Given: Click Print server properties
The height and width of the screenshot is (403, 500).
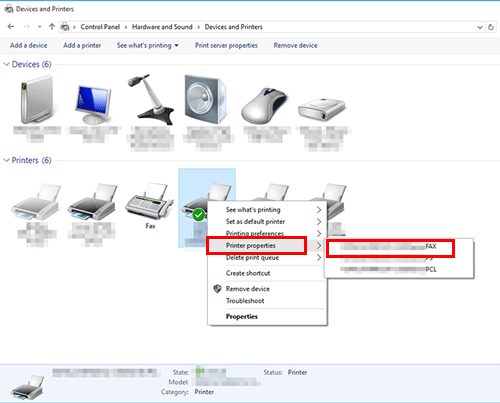Looking at the screenshot, I should click(226, 45).
